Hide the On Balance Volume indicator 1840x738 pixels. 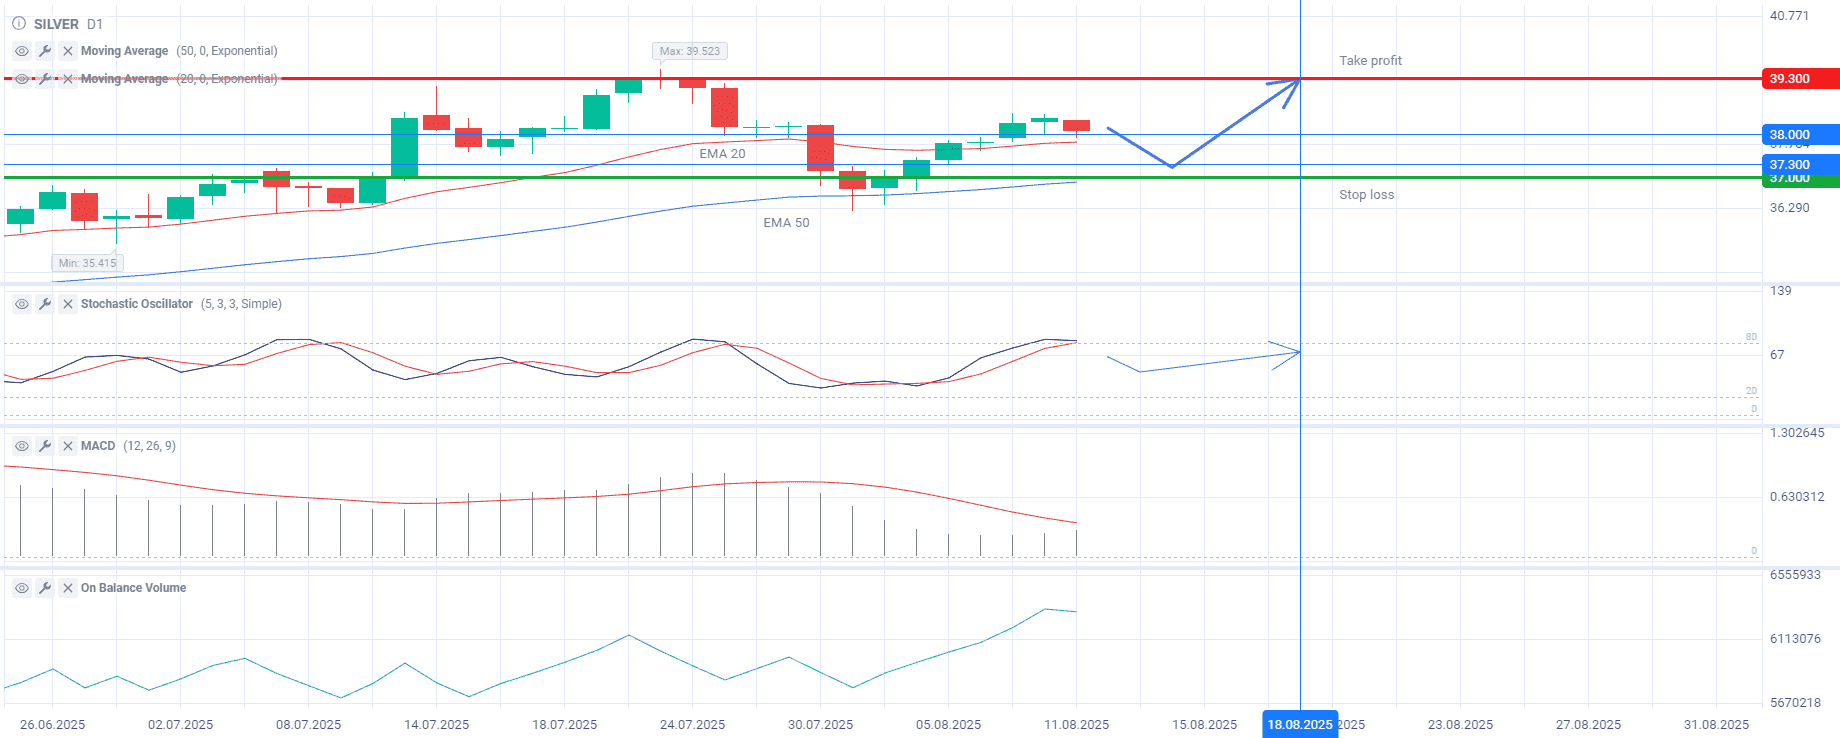coord(21,588)
